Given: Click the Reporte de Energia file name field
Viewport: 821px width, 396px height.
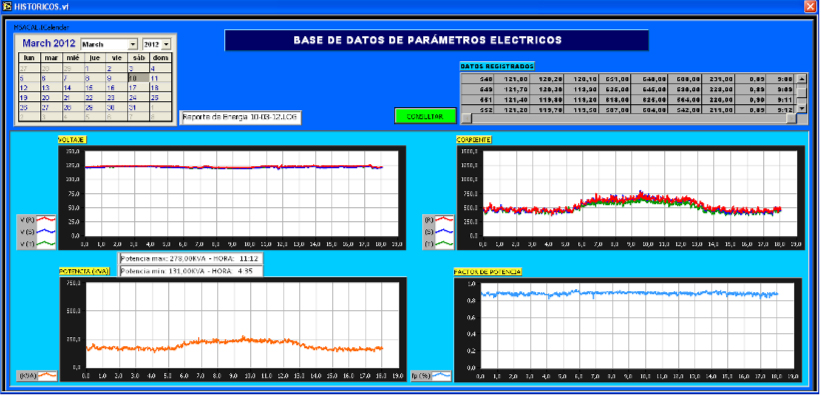Looking at the screenshot, I should point(240,117).
